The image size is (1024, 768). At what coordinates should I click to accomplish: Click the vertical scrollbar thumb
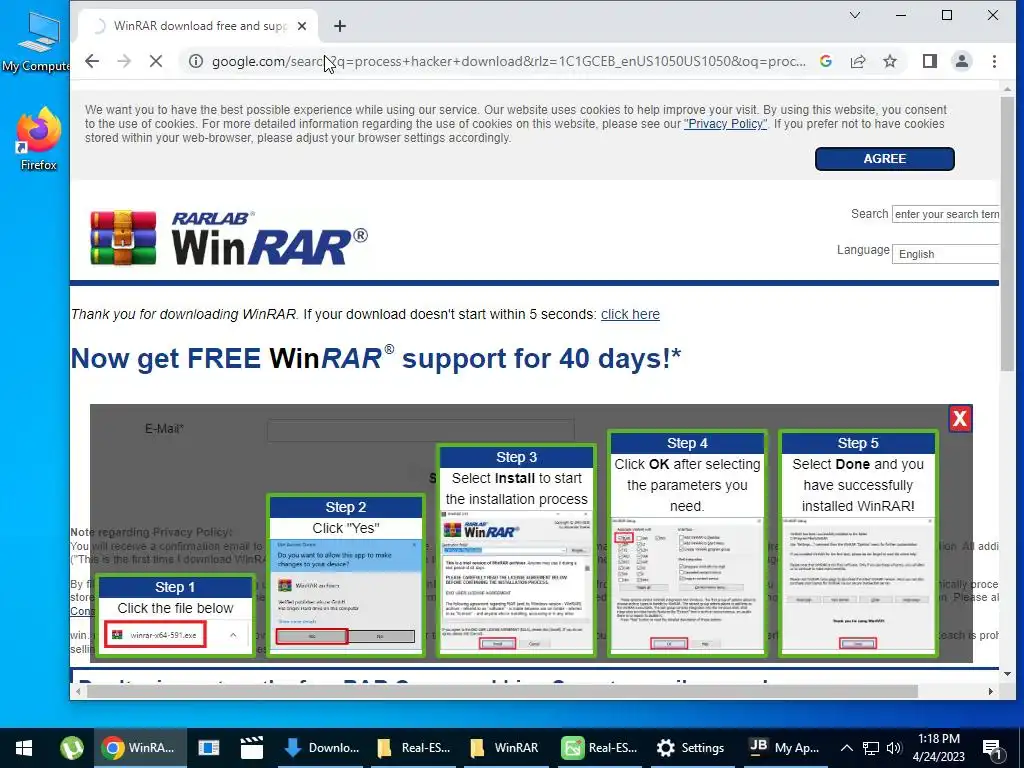click(x=1007, y=234)
